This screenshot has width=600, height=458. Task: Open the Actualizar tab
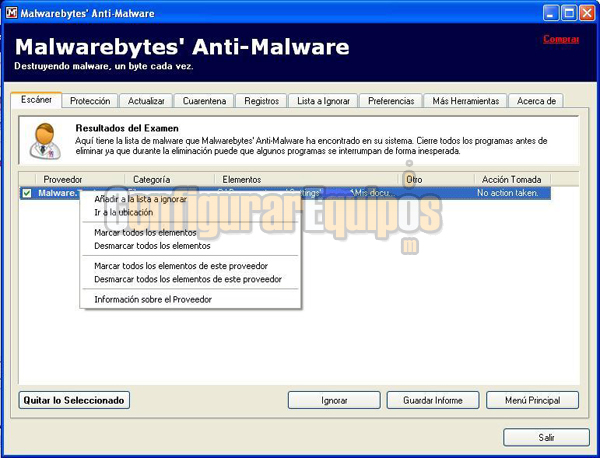pyautogui.click(x=146, y=101)
